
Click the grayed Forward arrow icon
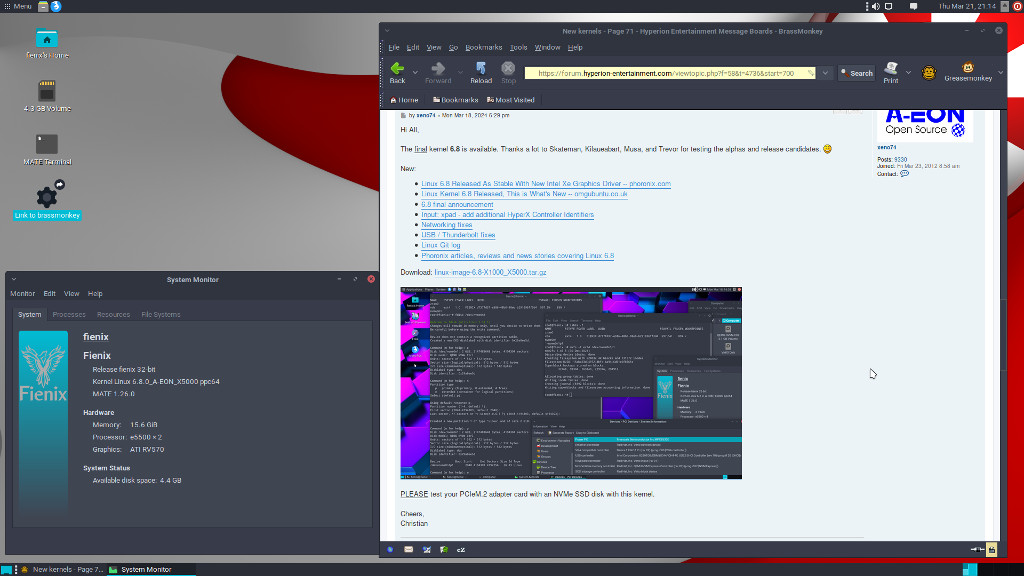click(x=438, y=69)
